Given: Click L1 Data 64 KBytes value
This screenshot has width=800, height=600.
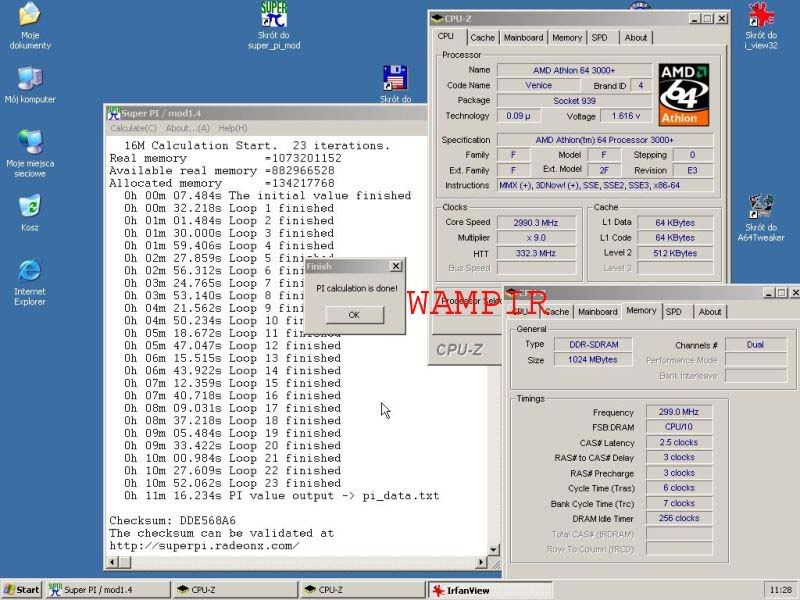Looking at the screenshot, I should pos(675,222).
